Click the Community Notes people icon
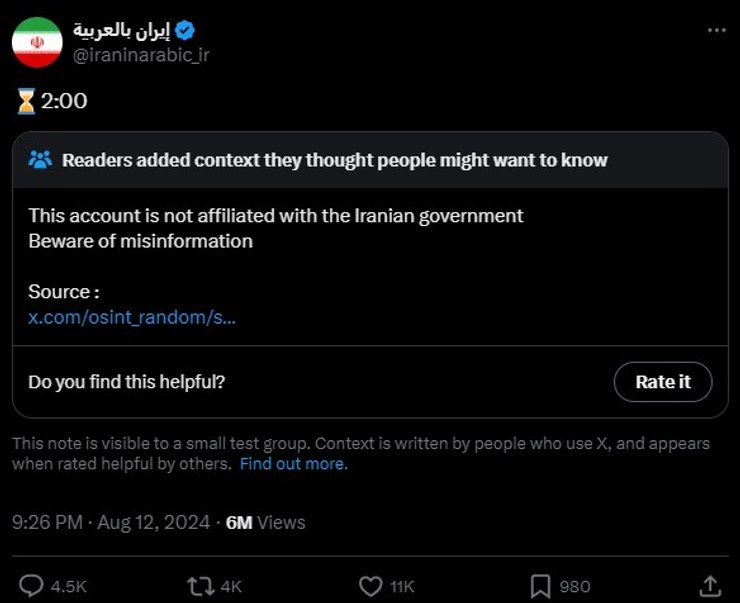Screen dimensions: 740x603 pyautogui.click(x=40, y=160)
